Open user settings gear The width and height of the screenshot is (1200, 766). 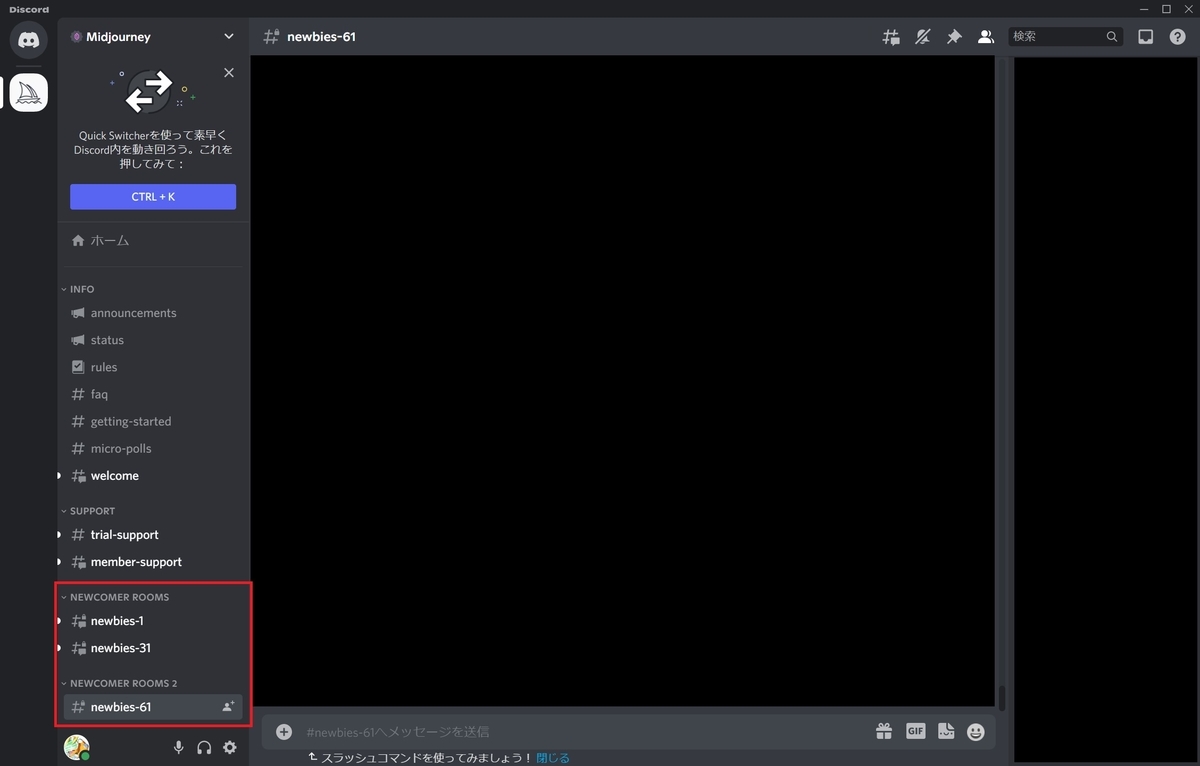230,747
